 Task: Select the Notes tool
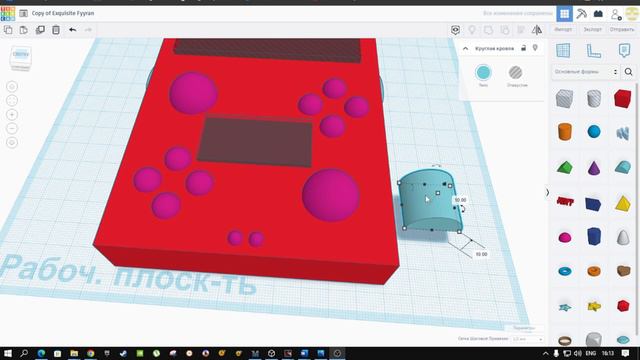pyautogui.click(x=624, y=51)
